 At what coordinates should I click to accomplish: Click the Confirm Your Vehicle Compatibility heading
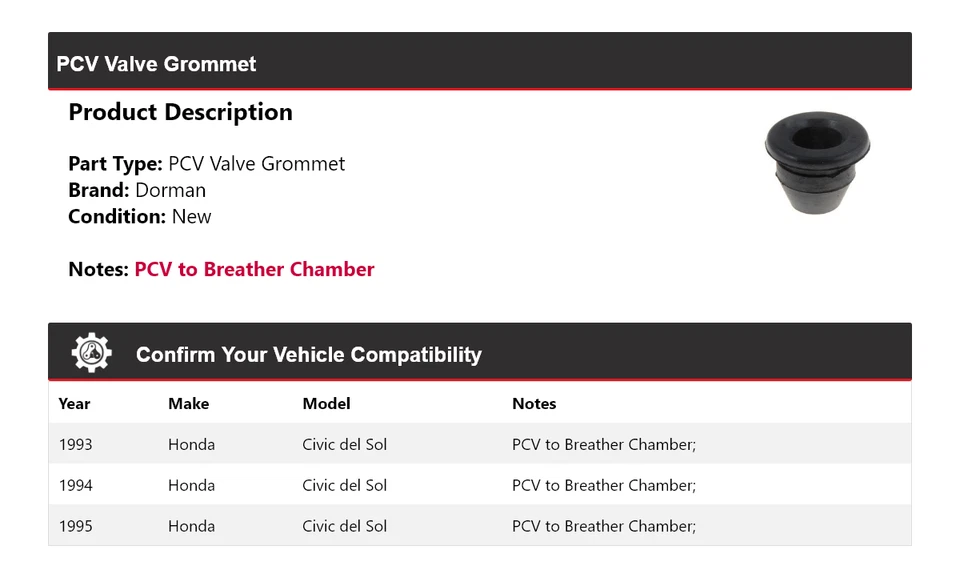pyautogui.click(x=308, y=355)
